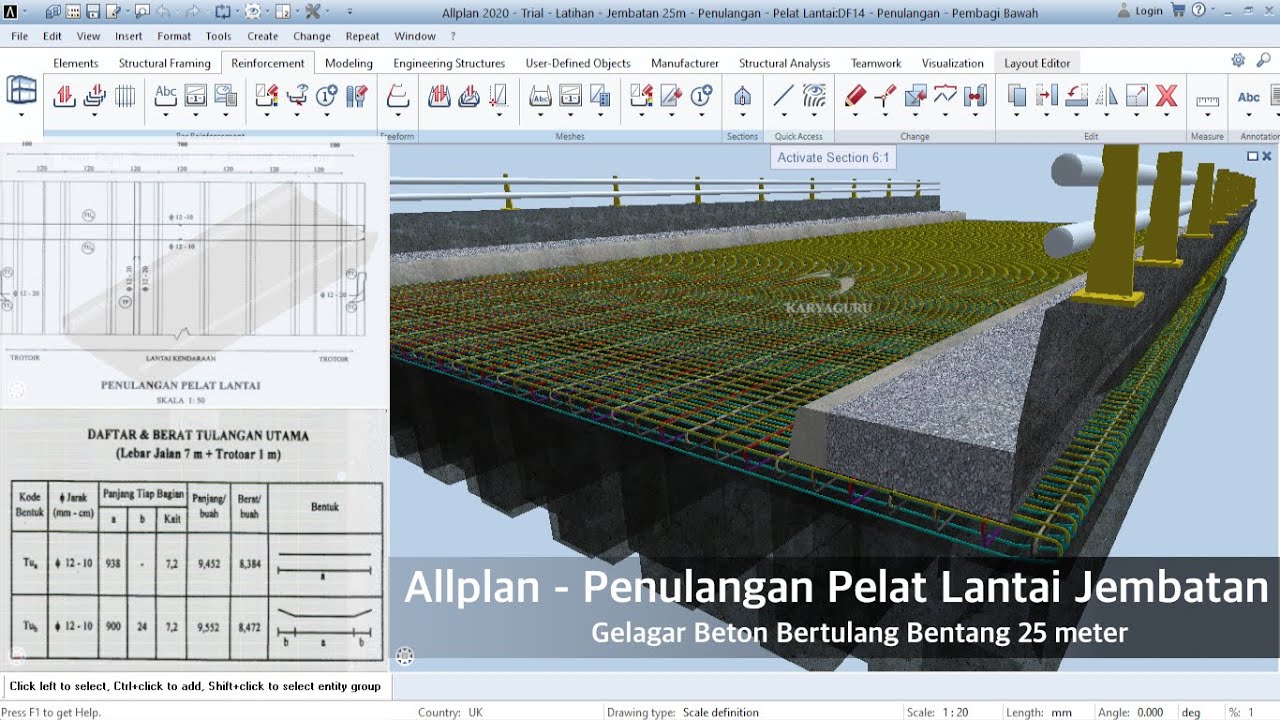Screen dimensions: 1280x720
Task: Switch to the Layout Editor tab
Action: (x=1037, y=63)
